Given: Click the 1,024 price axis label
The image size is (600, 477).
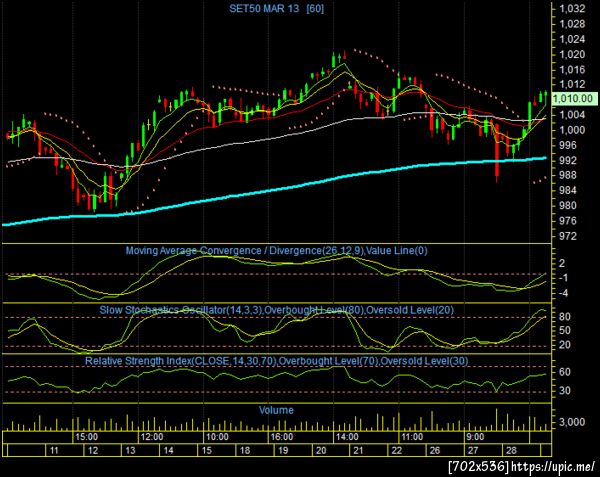Looking at the screenshot, I should tap(572, 39).
